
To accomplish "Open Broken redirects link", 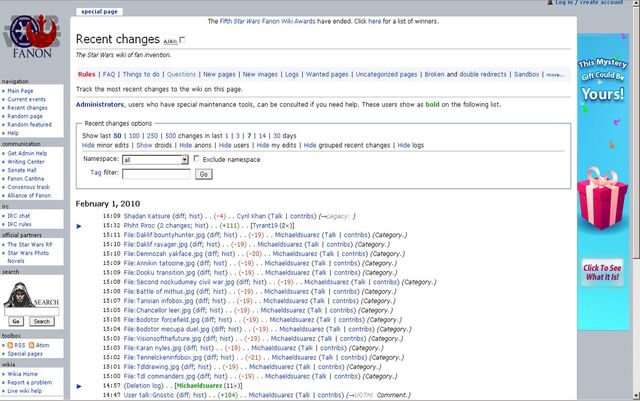I will pos(434,74).
